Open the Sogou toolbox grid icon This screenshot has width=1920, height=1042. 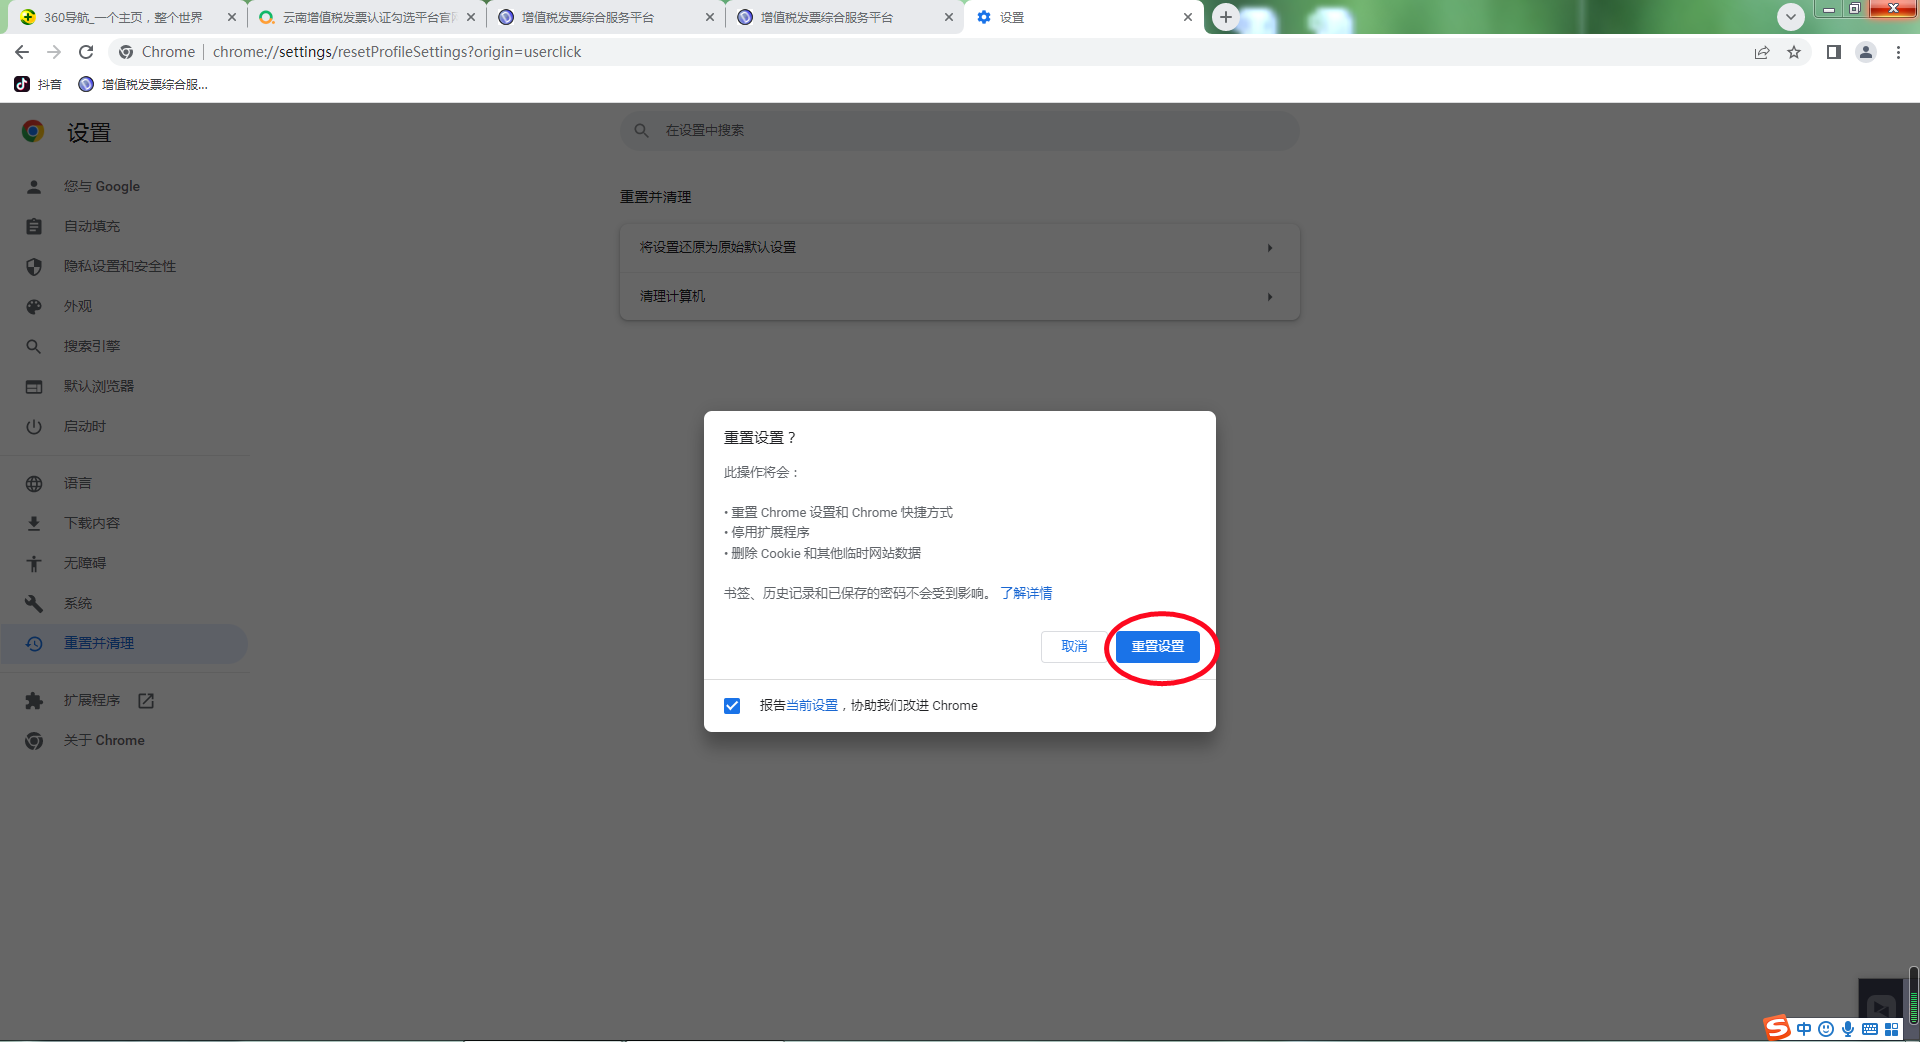pos(1891,1029)
